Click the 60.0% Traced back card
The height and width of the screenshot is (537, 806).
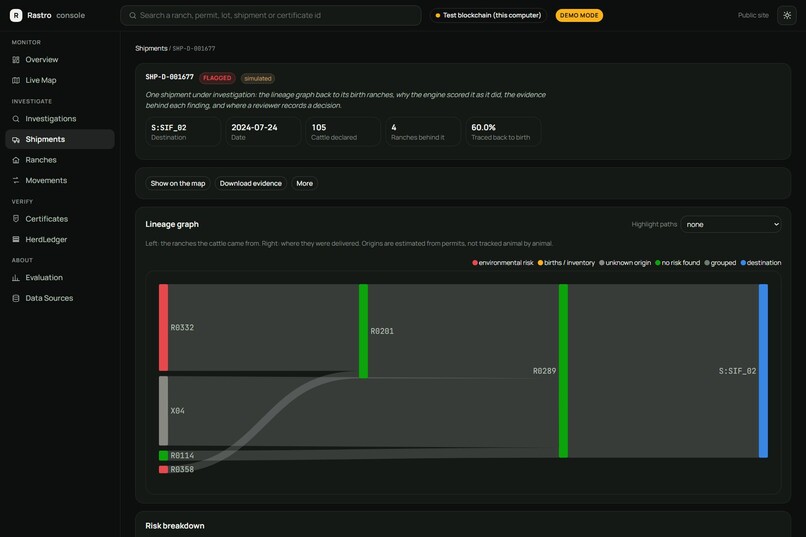click(504, 132)
